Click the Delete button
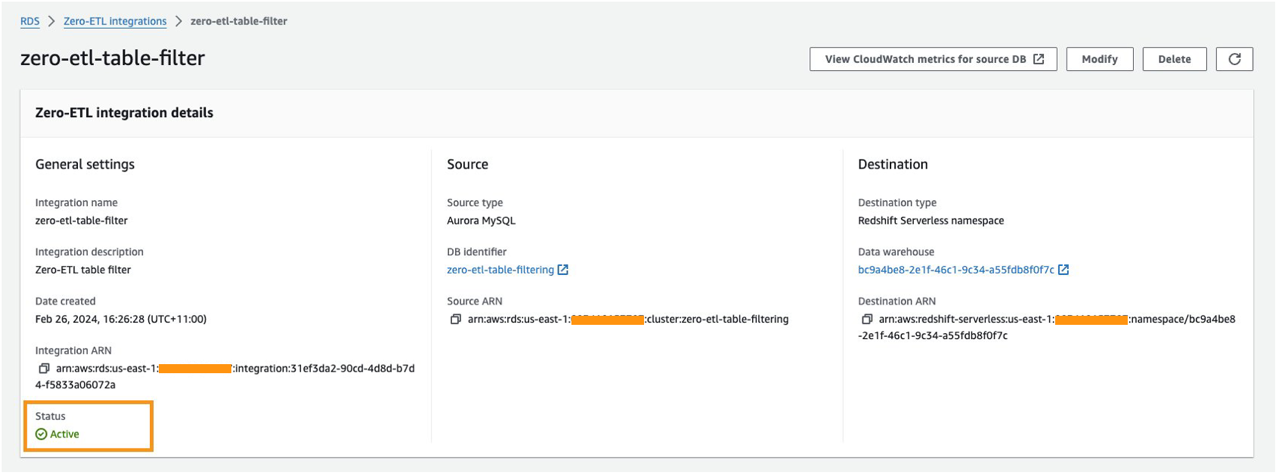This screenshot has height=476, width=1276. click(1174, 59)
